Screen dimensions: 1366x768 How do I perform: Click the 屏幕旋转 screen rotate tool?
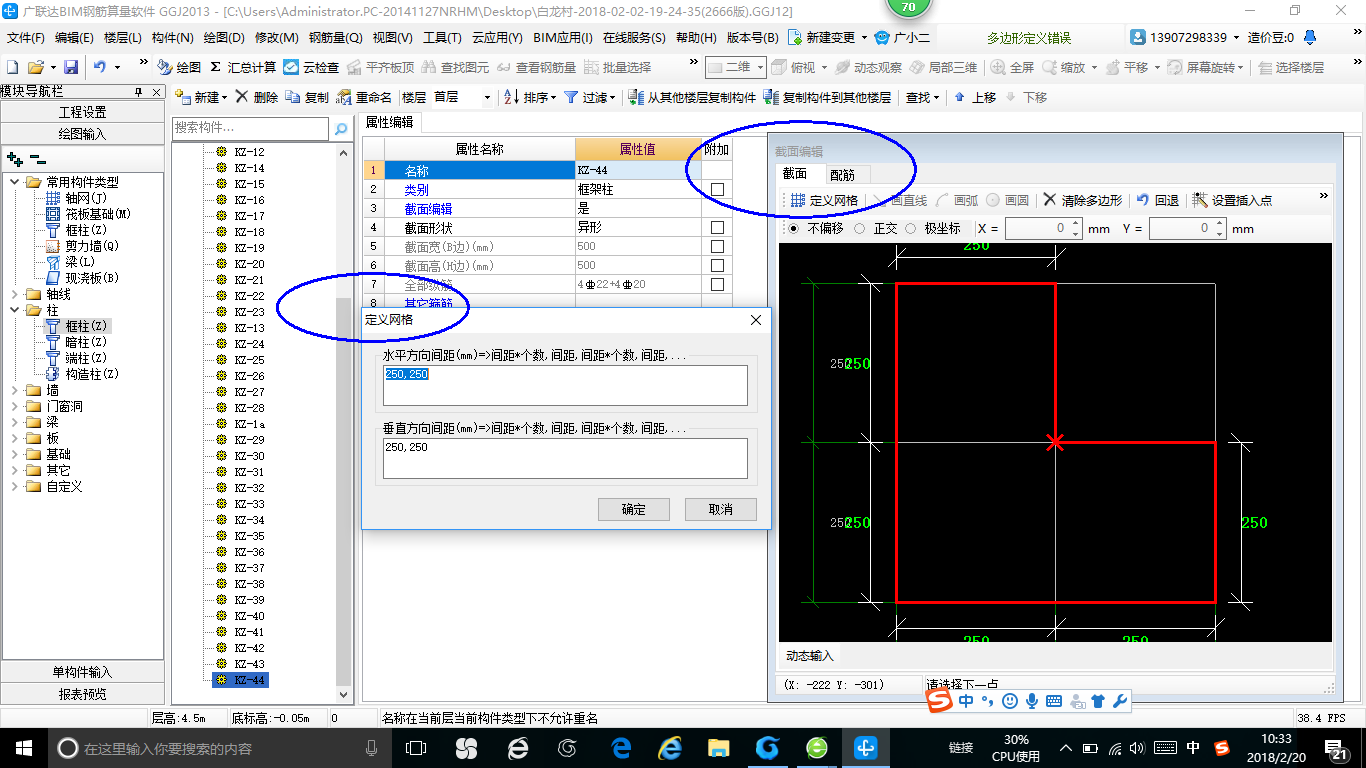[x=1206, y=67]
